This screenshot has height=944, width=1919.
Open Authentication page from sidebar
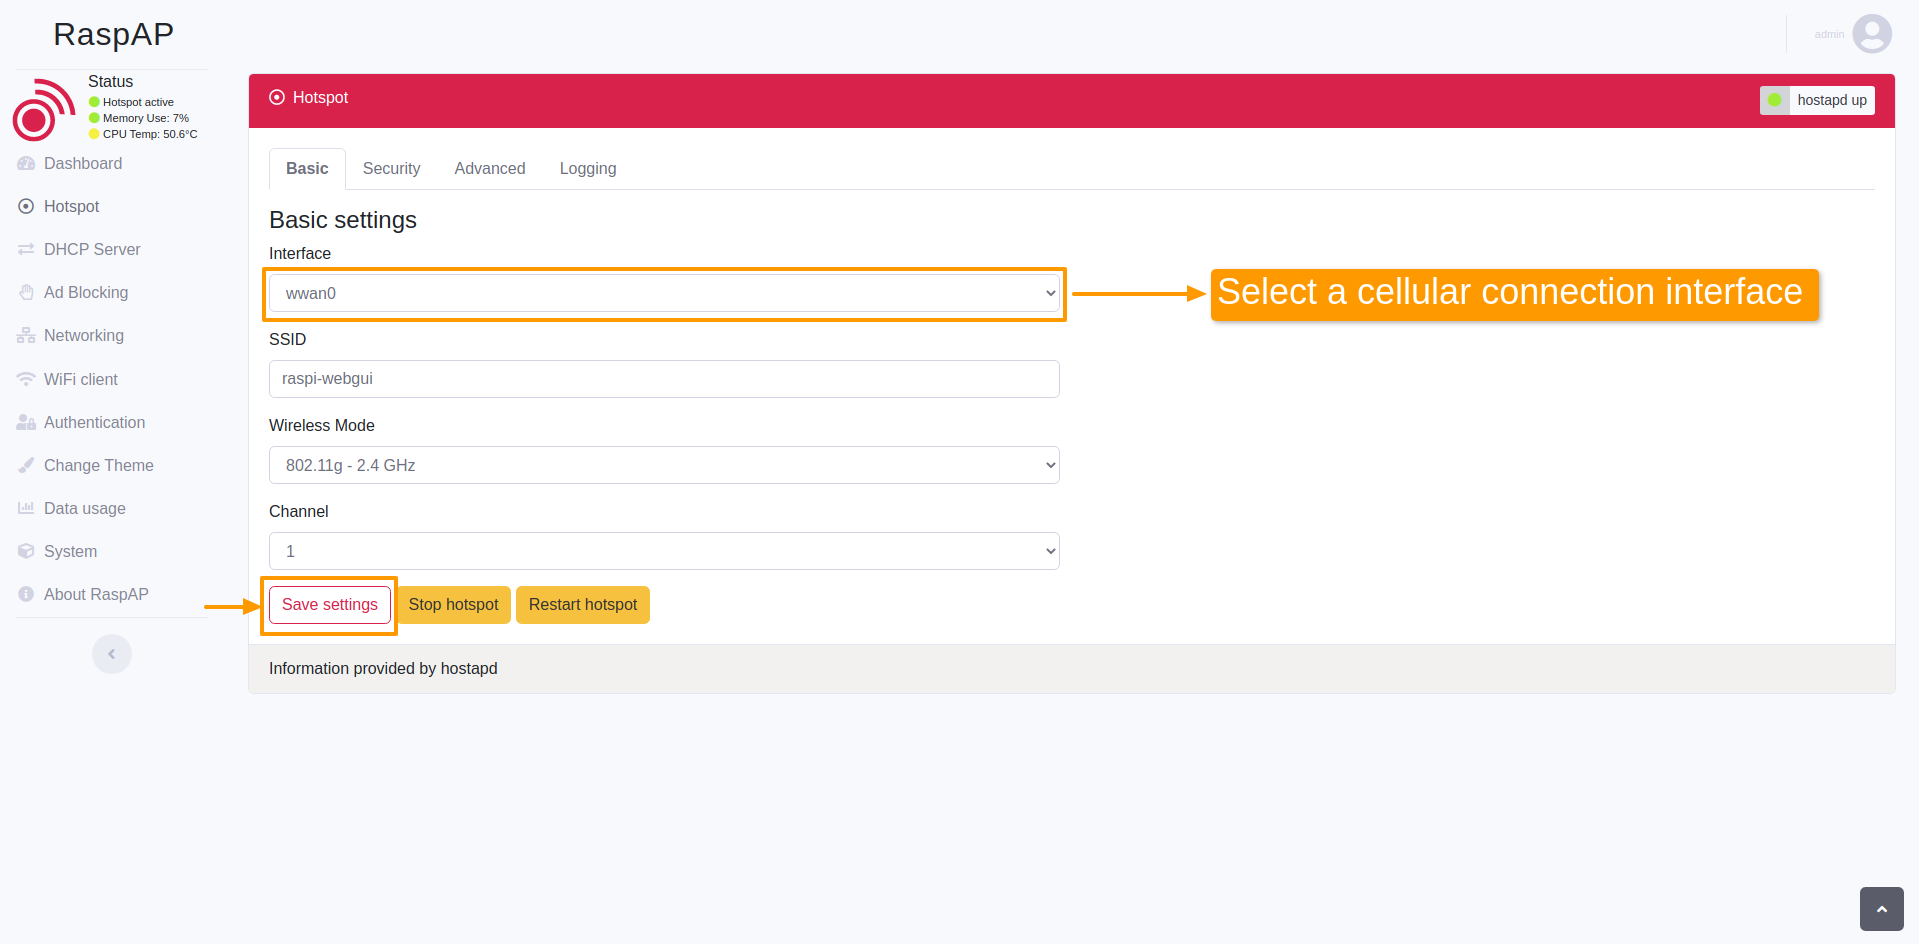coord(95,422)
